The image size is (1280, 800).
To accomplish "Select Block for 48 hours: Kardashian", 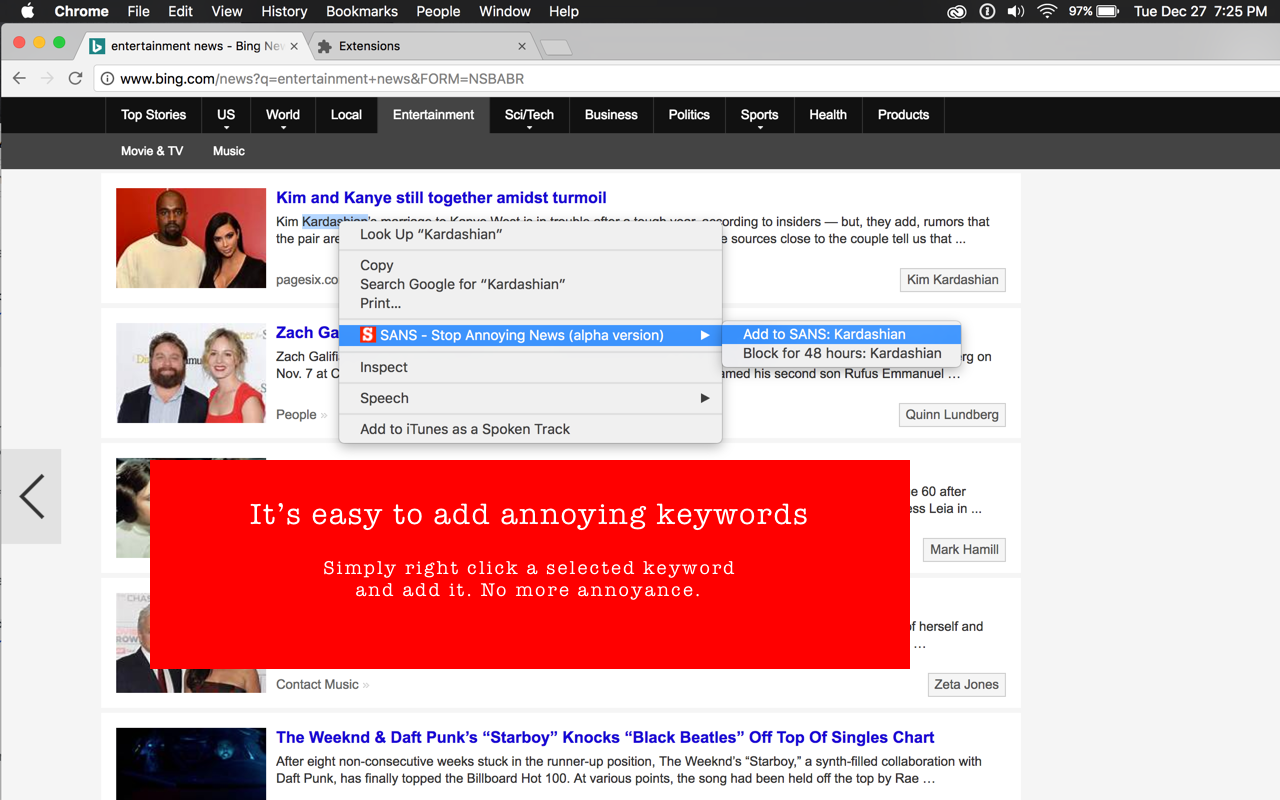I will (x=841, y=353).
